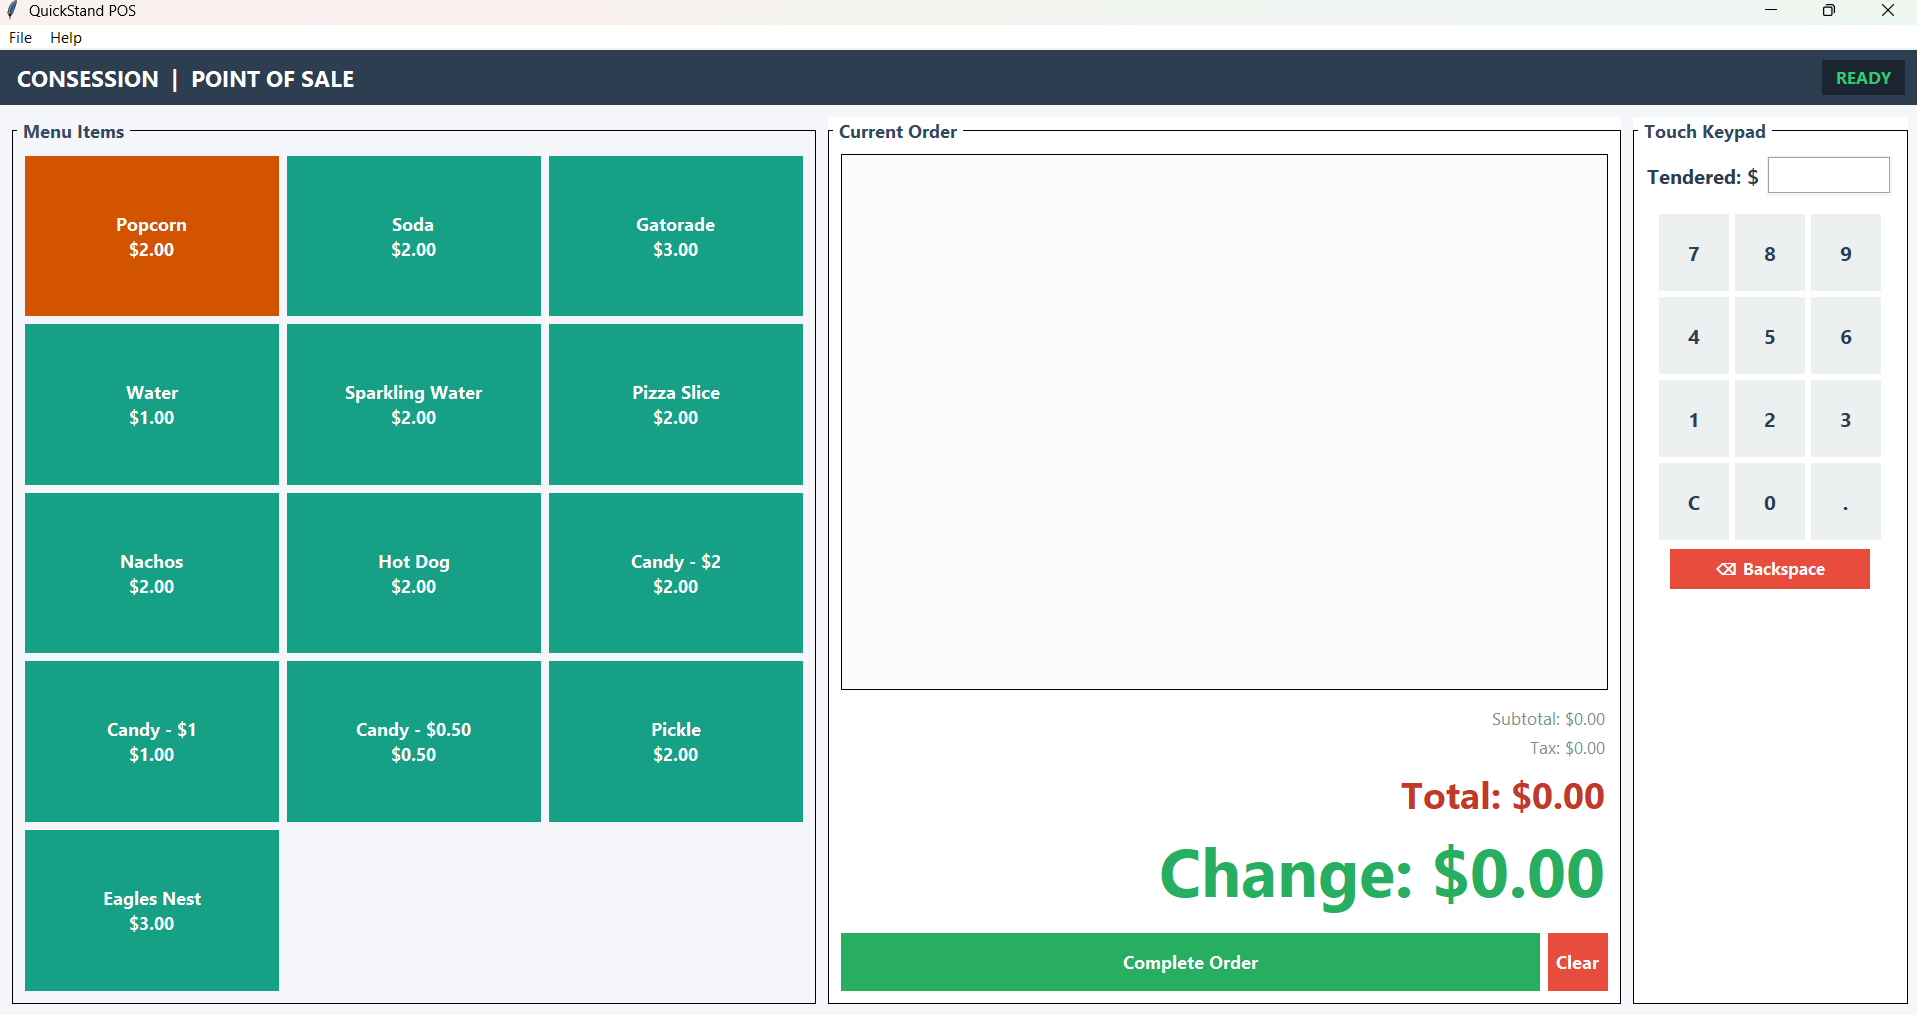Tap keypad digit 9
1917x1015 pixels.
click(x=1846, y=253)
